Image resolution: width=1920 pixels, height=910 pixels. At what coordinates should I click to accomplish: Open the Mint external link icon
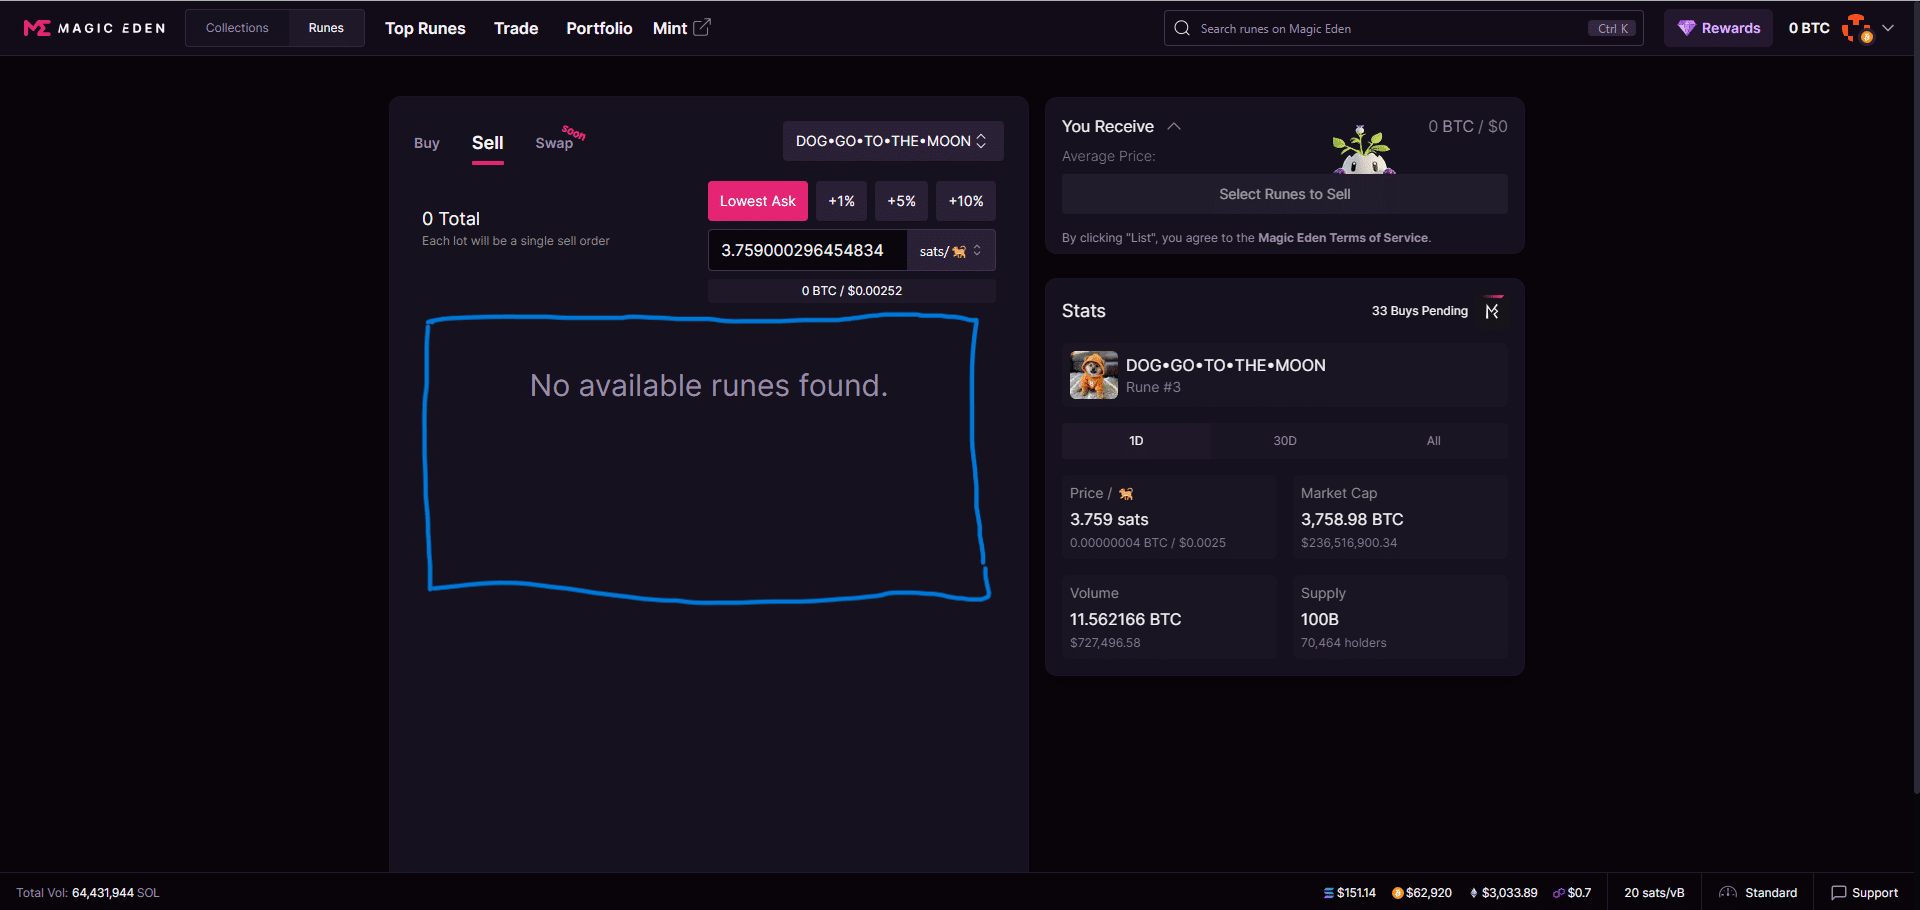click(702, 27)
